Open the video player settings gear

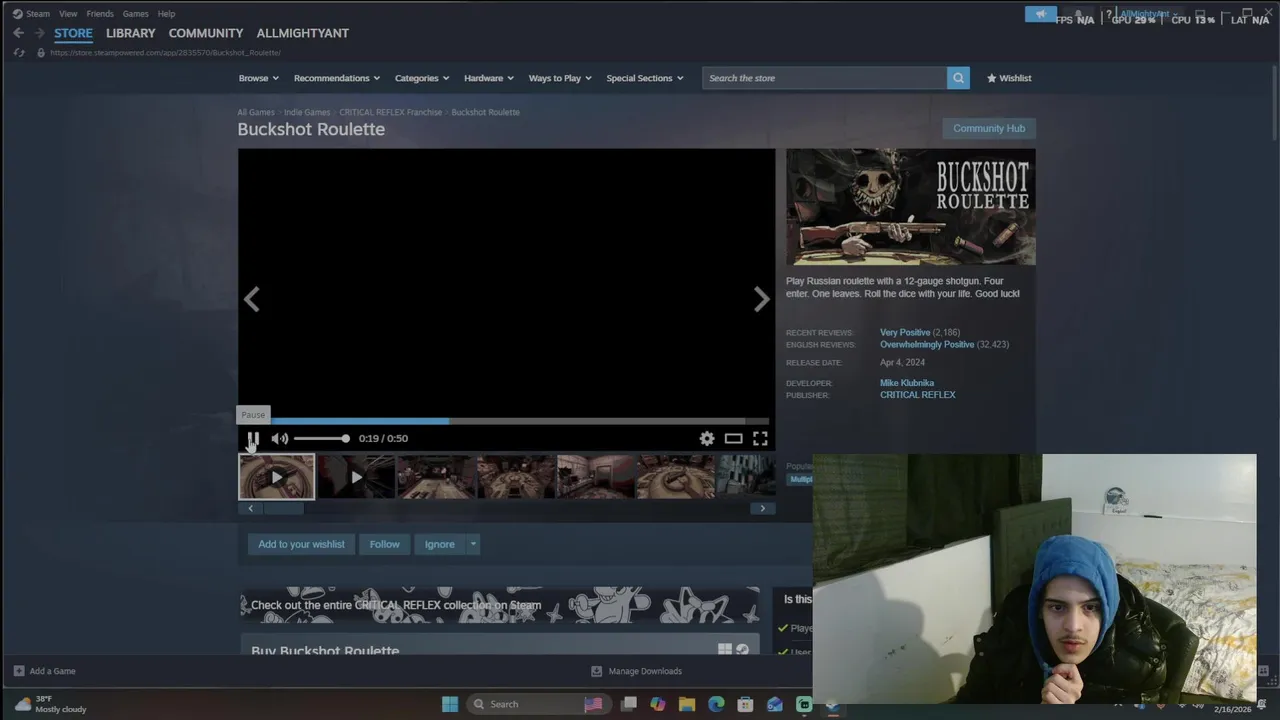[707, 438]
